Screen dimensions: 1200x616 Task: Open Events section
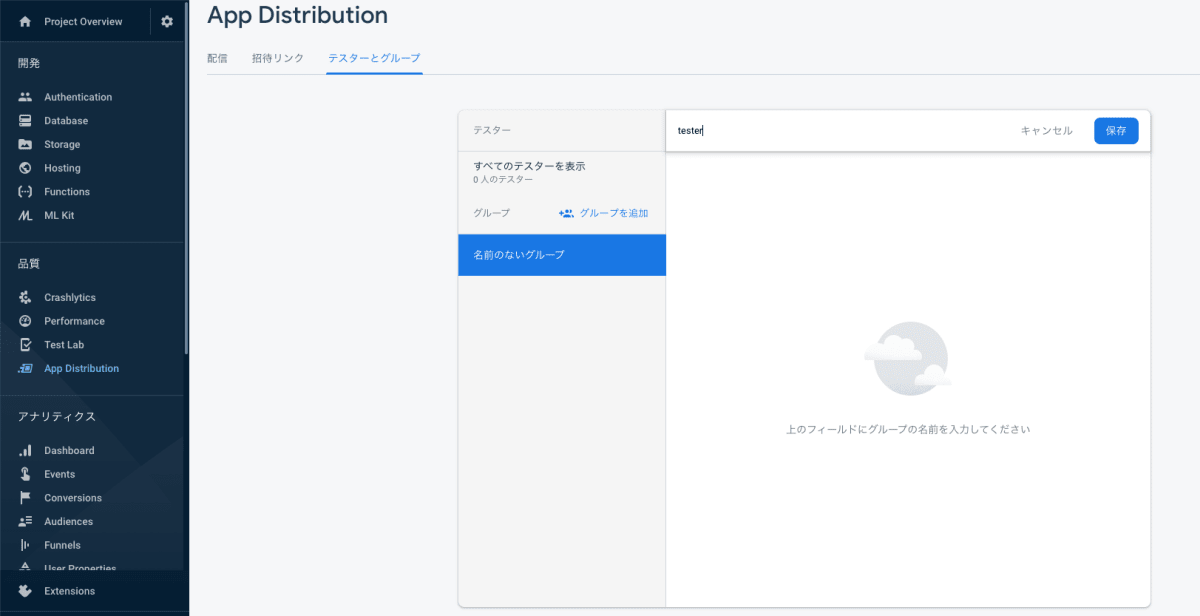[x=59, y=474]
